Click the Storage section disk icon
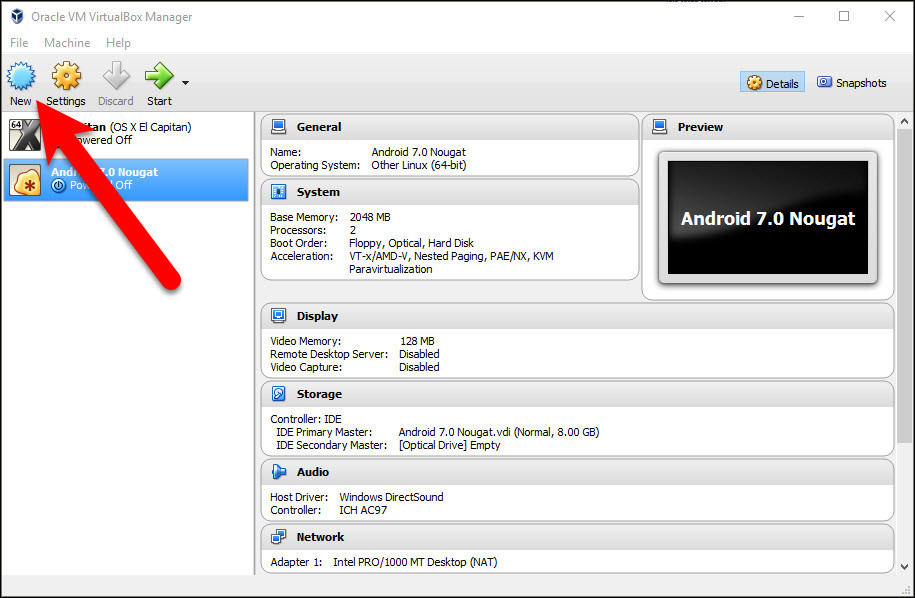The height and width of the screenshot is (598, 915). click(x=279, y=394)
